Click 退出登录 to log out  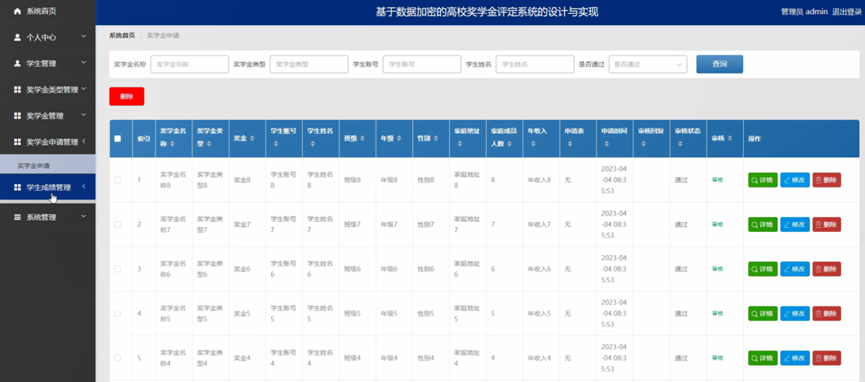pos(846,12)
